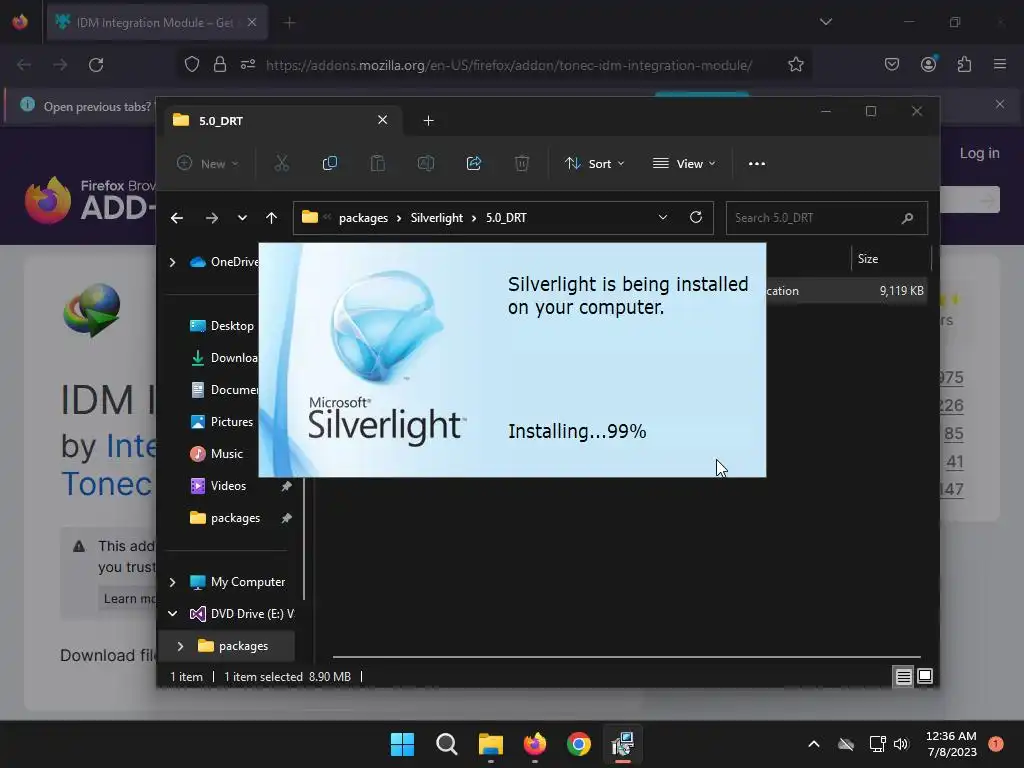
Task: Close the IDM Integration Module tab
Action: click(x=251, y=22)
